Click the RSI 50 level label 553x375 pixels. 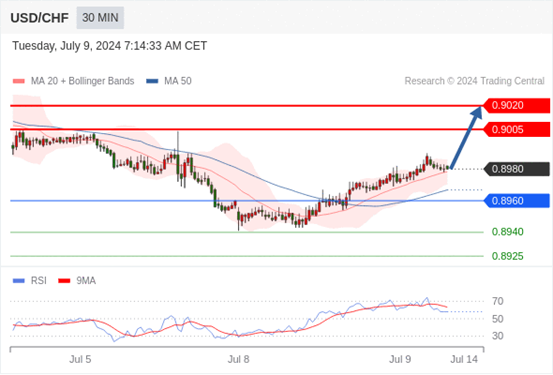[498, 319]
